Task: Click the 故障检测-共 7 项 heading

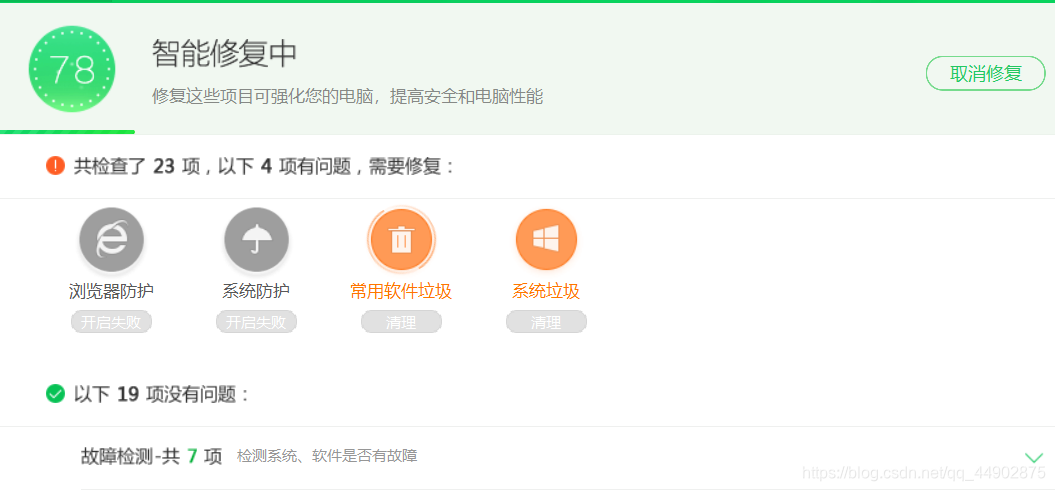Action: pos(151,457)
